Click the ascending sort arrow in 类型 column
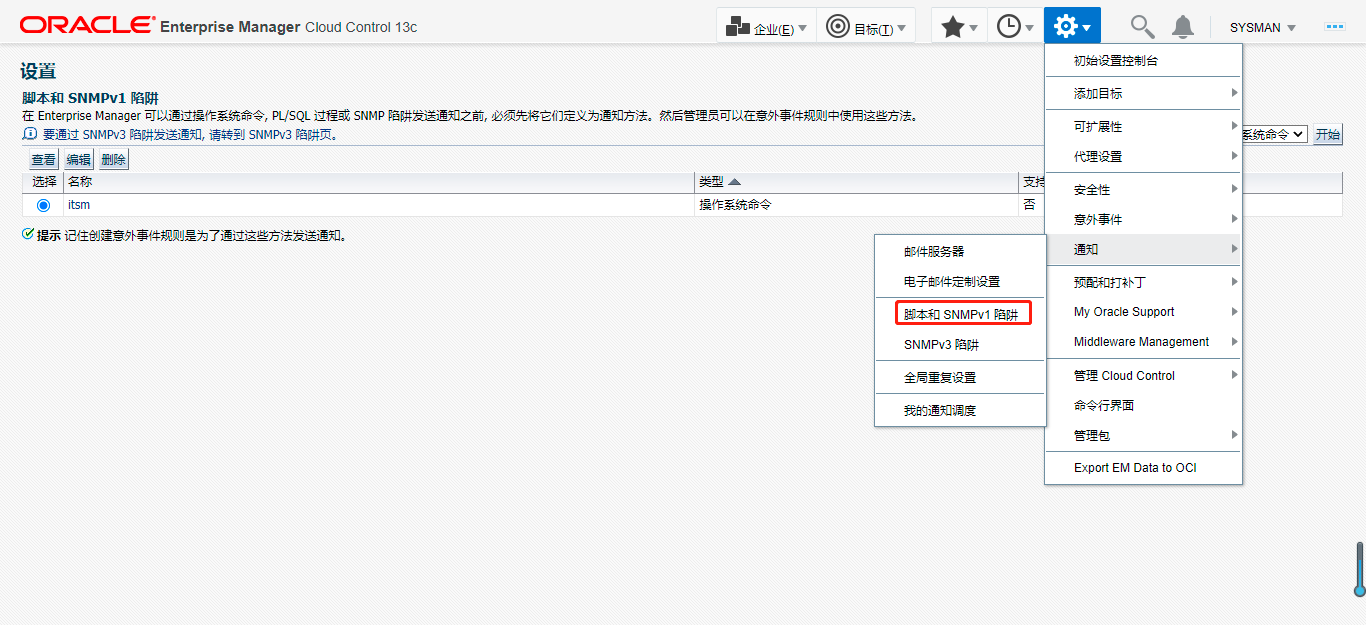This screenshot has width=1366, height=625. (x=734, y=182)
